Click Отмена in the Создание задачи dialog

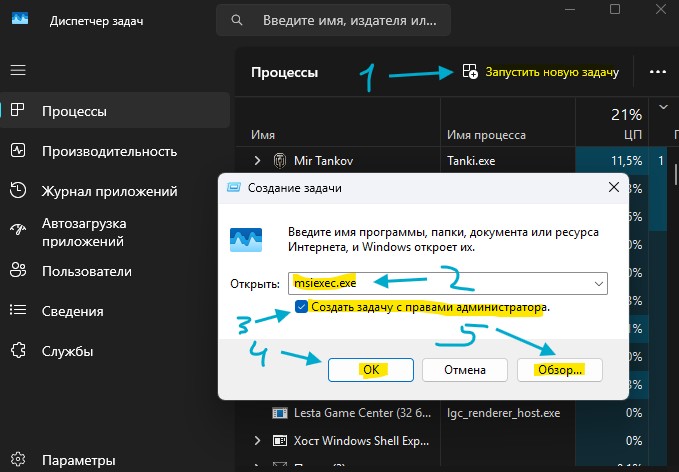pos(465,370)
